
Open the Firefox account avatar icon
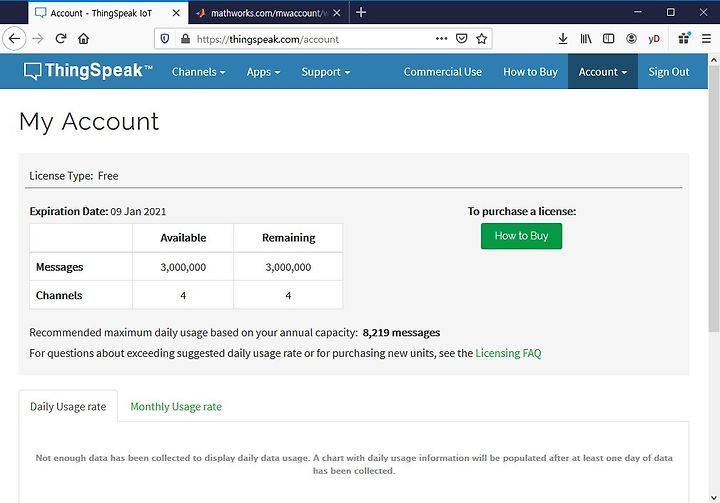tap(631, 39)
